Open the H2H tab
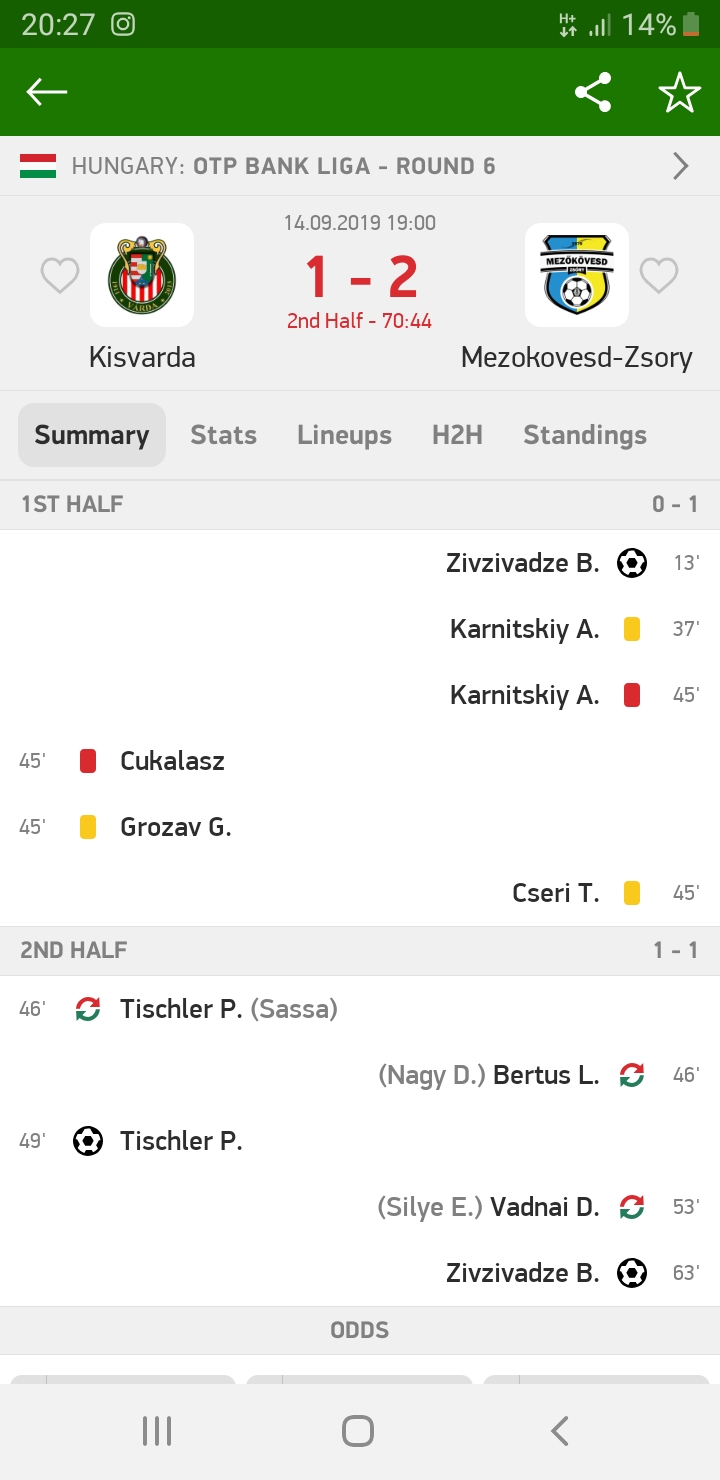Image resolution: width=720 pixels, height=1480 pixels. coord(457,435)
